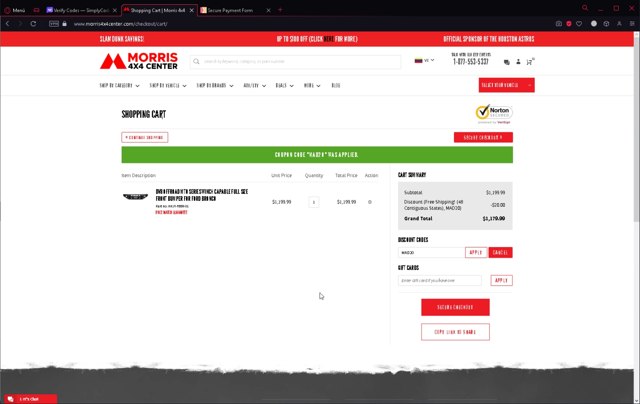Open the Select Your Vehicle dropdown button
This screenshot has height=404, width=640.
(x=507, y=85)
